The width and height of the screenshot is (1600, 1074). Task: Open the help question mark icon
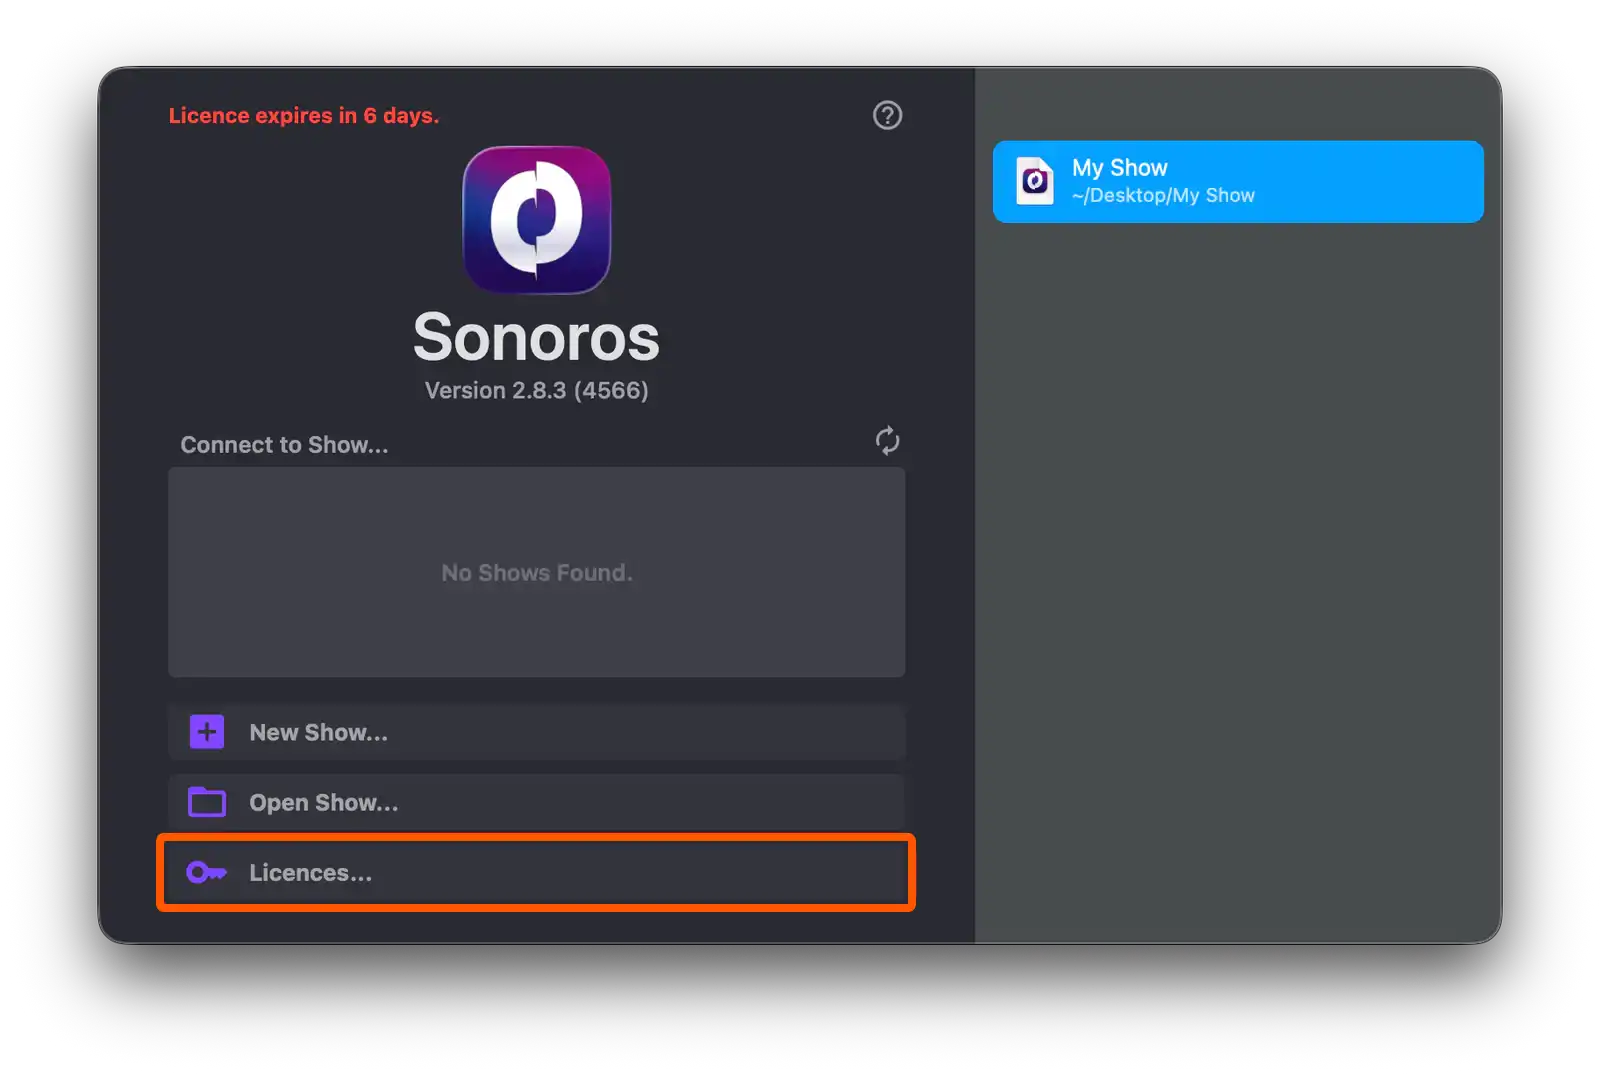pyautogui.click(x=887, y=115)
